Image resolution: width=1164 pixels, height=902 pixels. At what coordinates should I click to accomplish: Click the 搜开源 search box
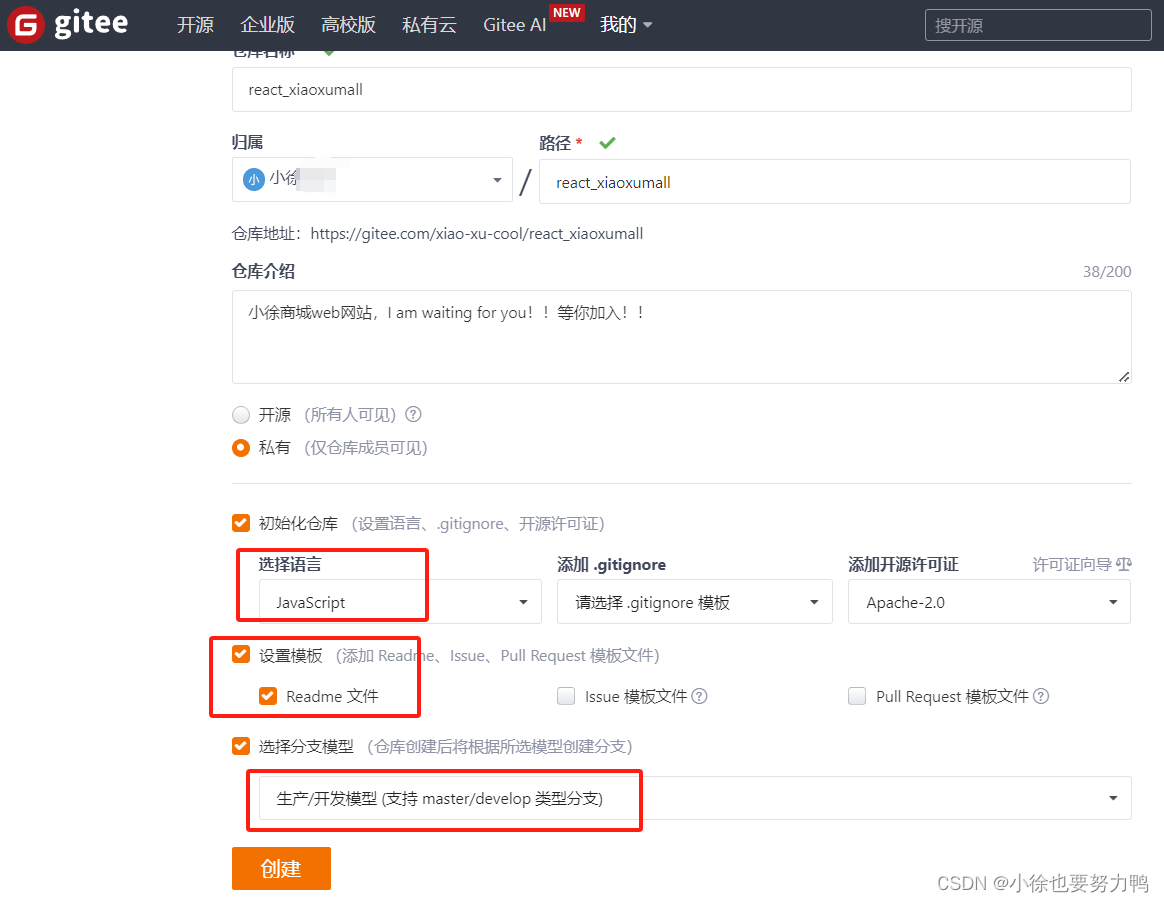click(1038, 25)
